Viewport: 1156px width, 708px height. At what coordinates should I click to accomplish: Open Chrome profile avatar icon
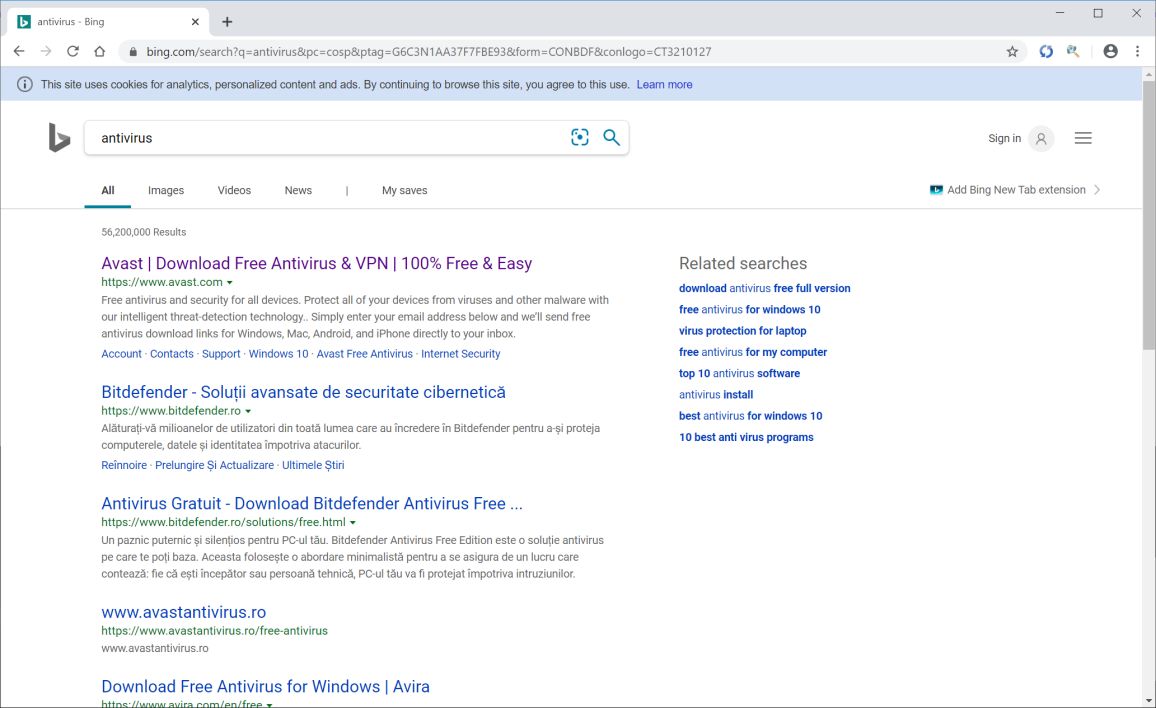[1110, 51]
